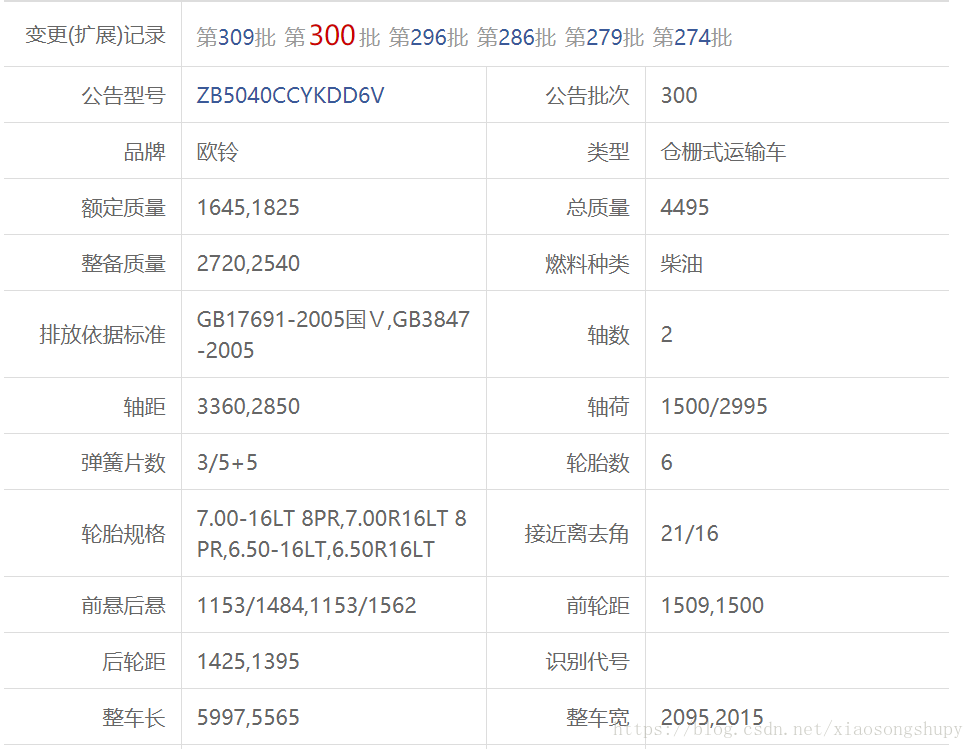Select the emission standard text GB17691-2005国V
Image resolution: width=974 pixels, height=749 pixels.
291,319
